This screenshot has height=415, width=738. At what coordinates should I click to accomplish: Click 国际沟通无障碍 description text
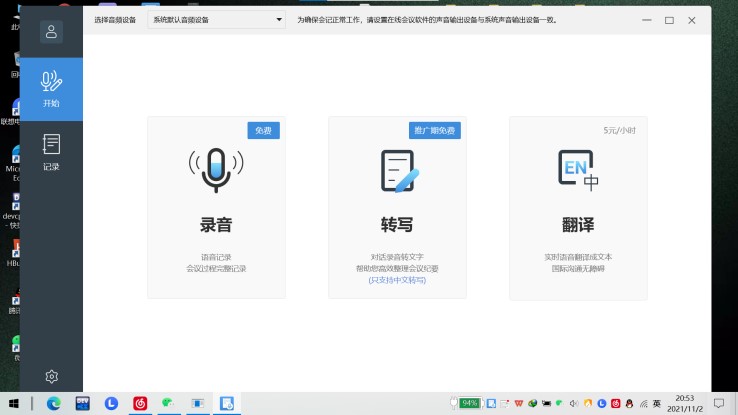pyautogui.click(x=578, y=269)
